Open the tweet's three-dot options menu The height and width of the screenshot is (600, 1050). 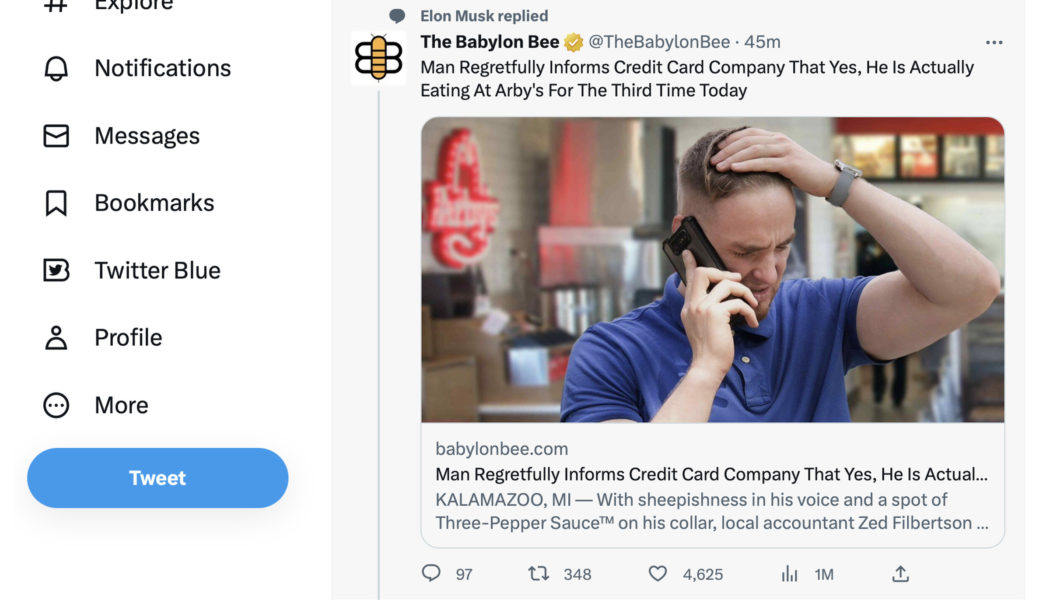pyautogui.click(x=994, y=42)
